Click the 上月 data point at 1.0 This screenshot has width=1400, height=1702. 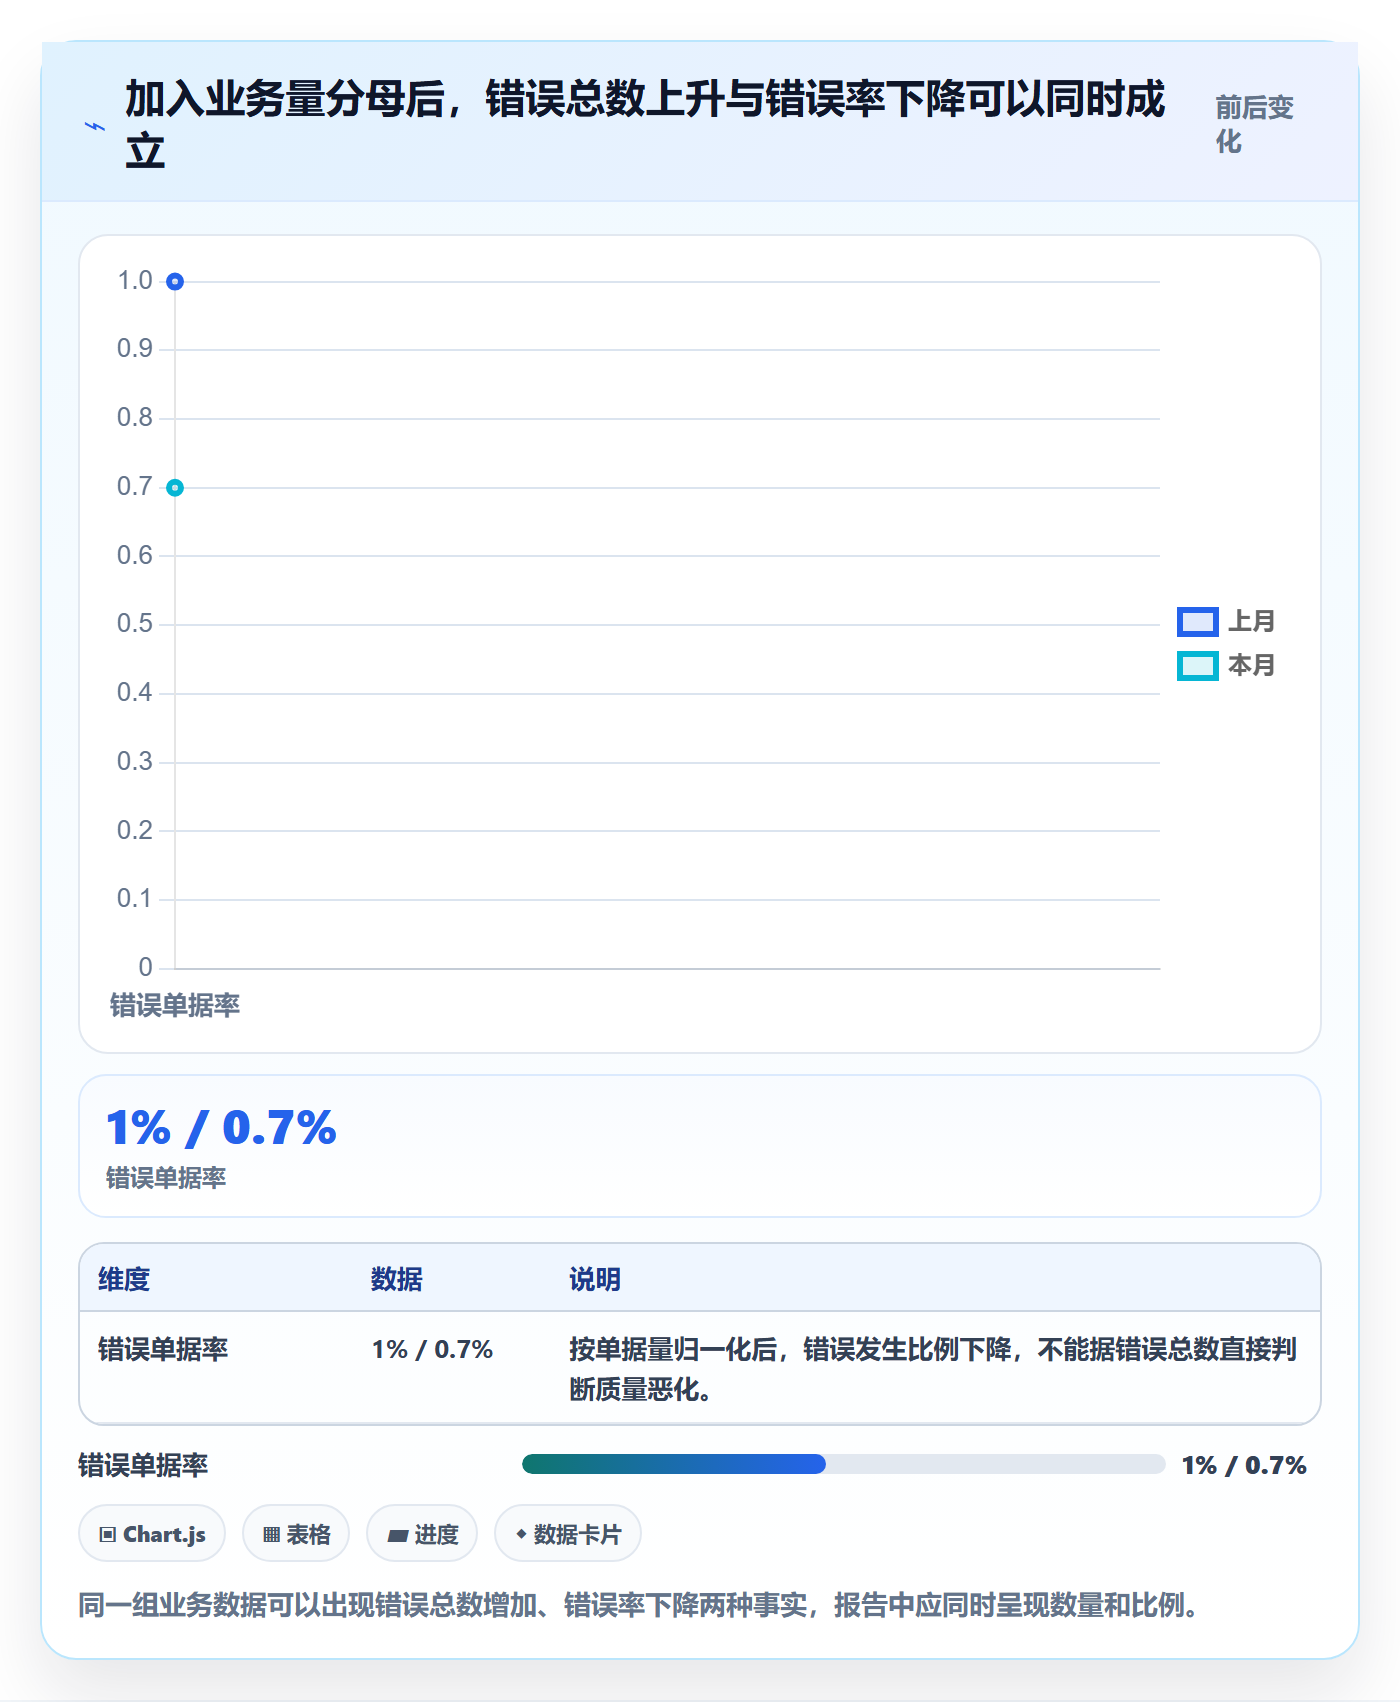click(175, 282)
